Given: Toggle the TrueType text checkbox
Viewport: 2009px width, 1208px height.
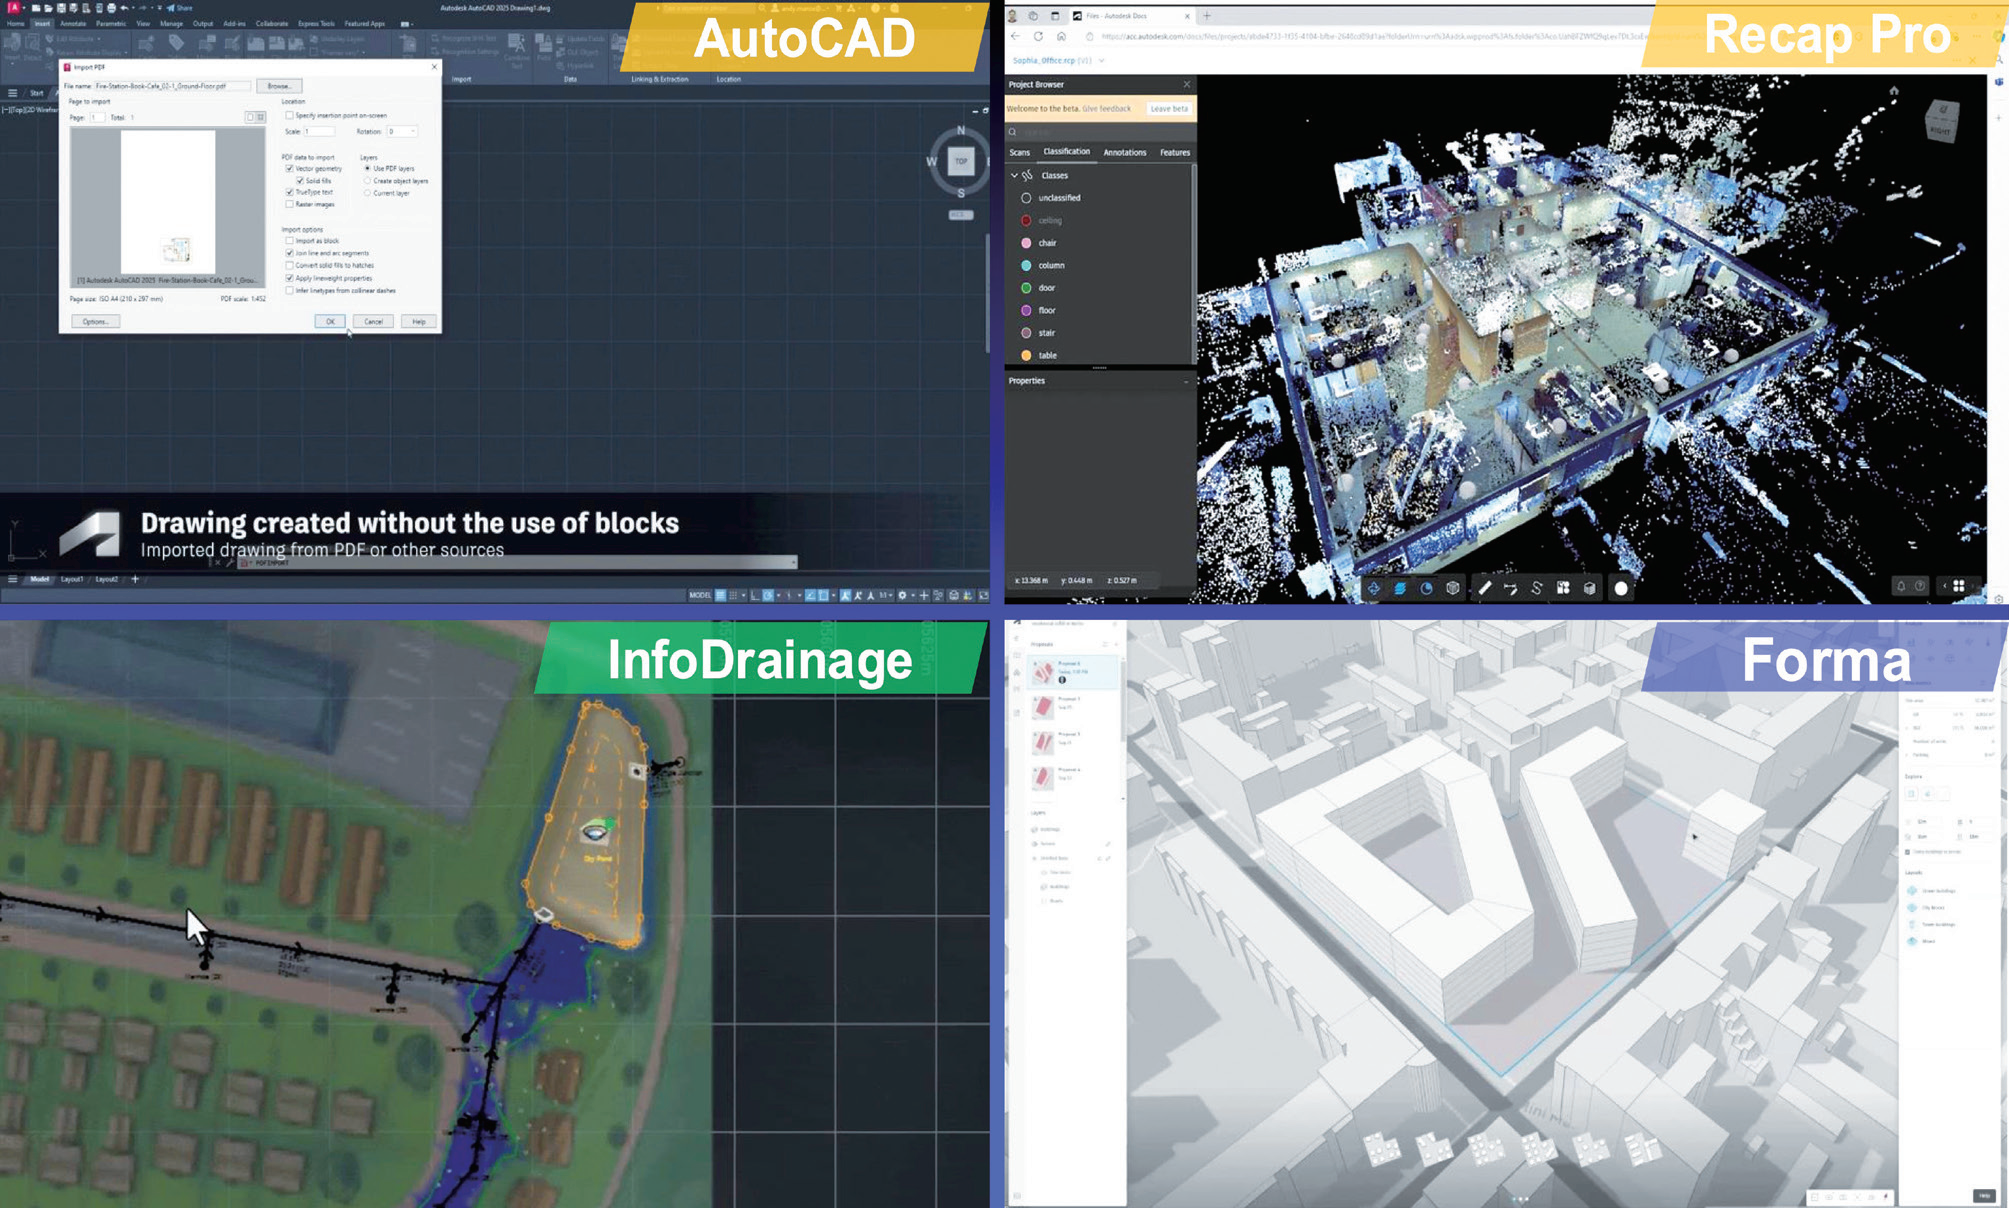Looking at the screenshot, I should point(289,192).
